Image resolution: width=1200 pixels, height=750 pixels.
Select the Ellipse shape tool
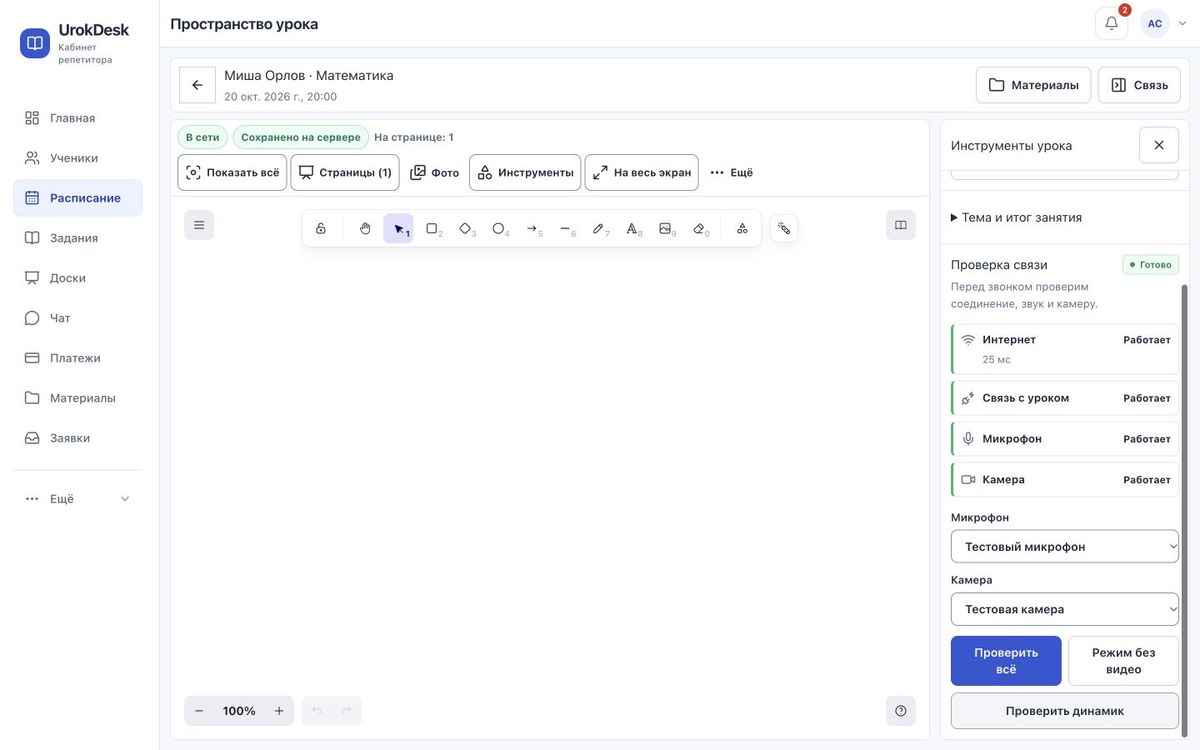pyautogui.click(x=499, y=228)
